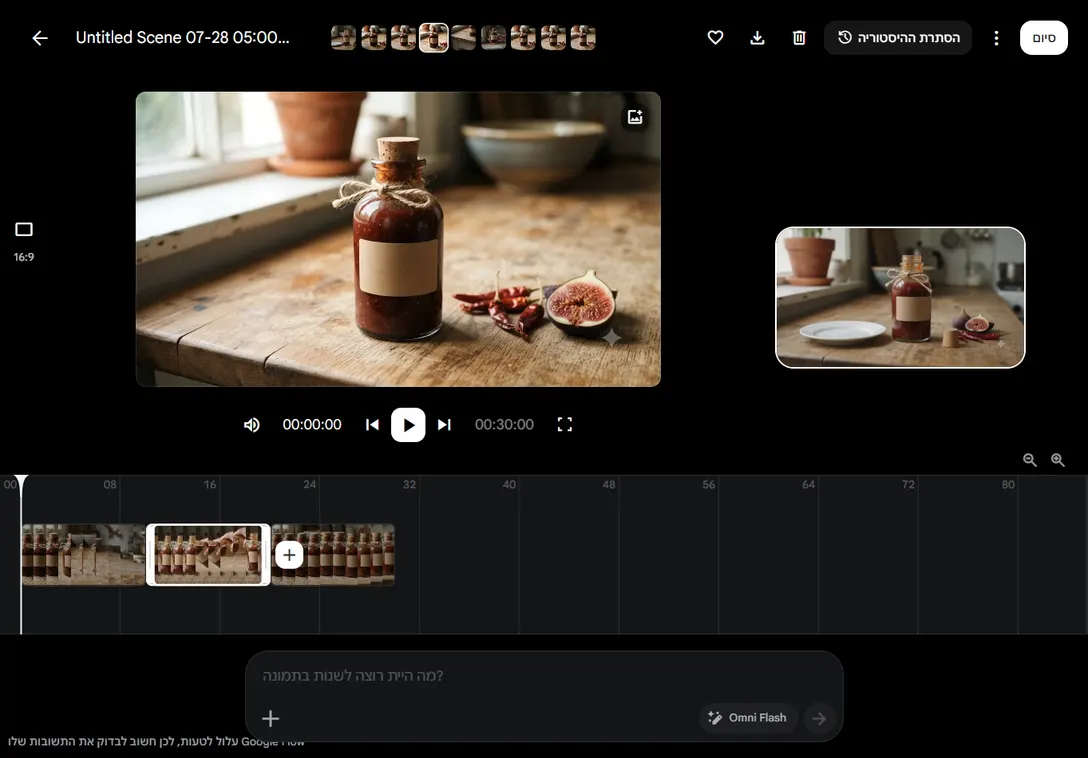The height and width of the screenshot is (758, 1088).
Task: Zoom in the timeline
Action: pos(1057,460)
